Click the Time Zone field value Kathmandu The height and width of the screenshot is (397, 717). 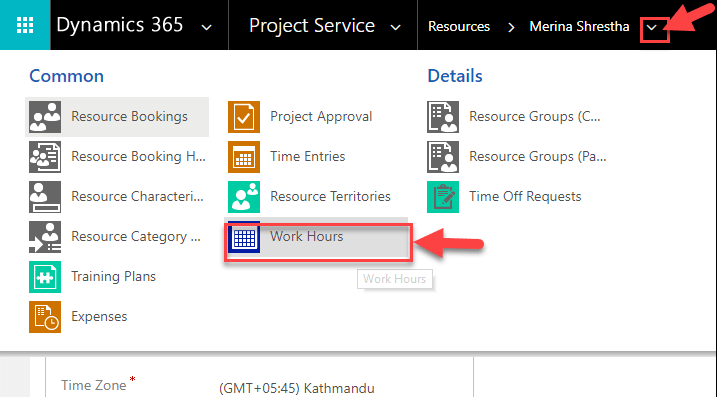[297, 388]
